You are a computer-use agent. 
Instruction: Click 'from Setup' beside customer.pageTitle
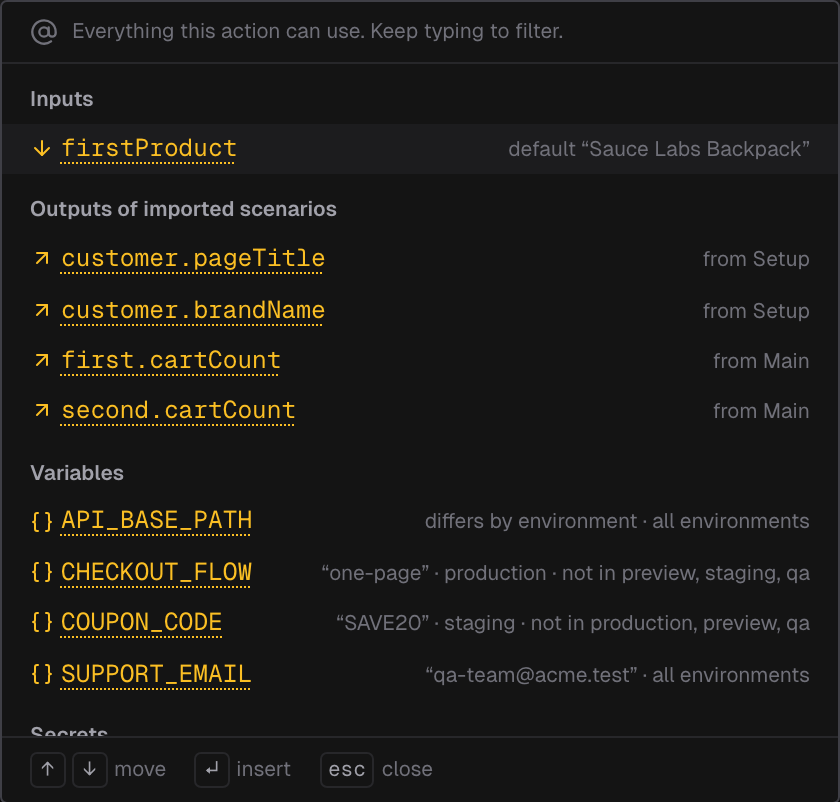click(x=756, y=259)
